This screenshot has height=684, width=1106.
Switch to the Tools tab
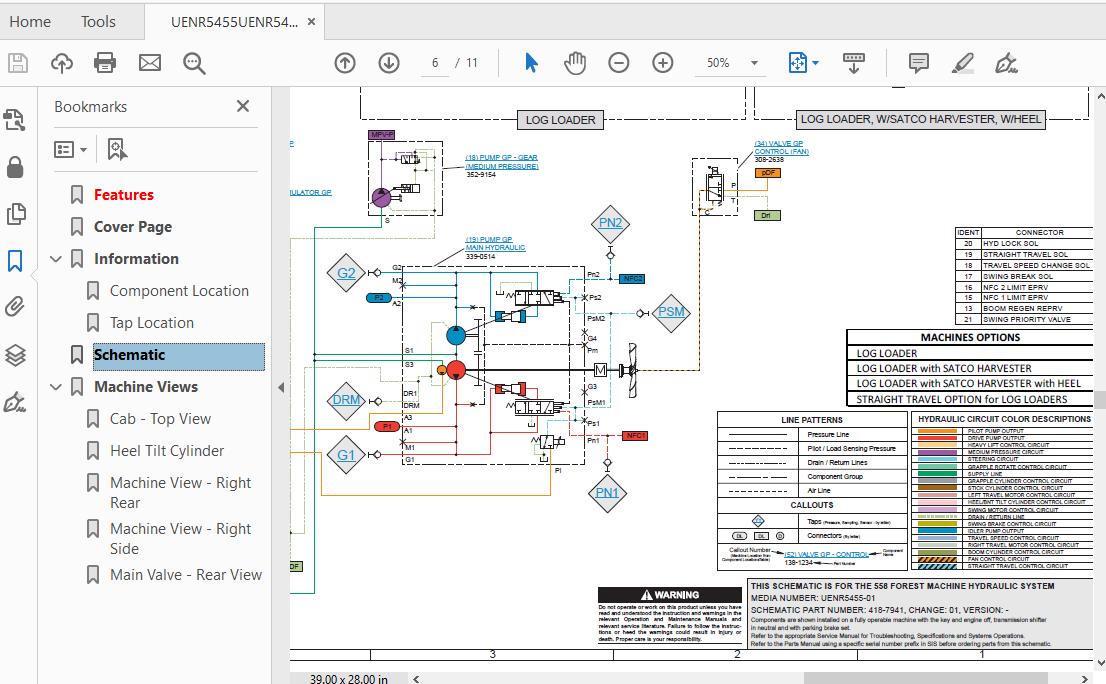[98, 22]
